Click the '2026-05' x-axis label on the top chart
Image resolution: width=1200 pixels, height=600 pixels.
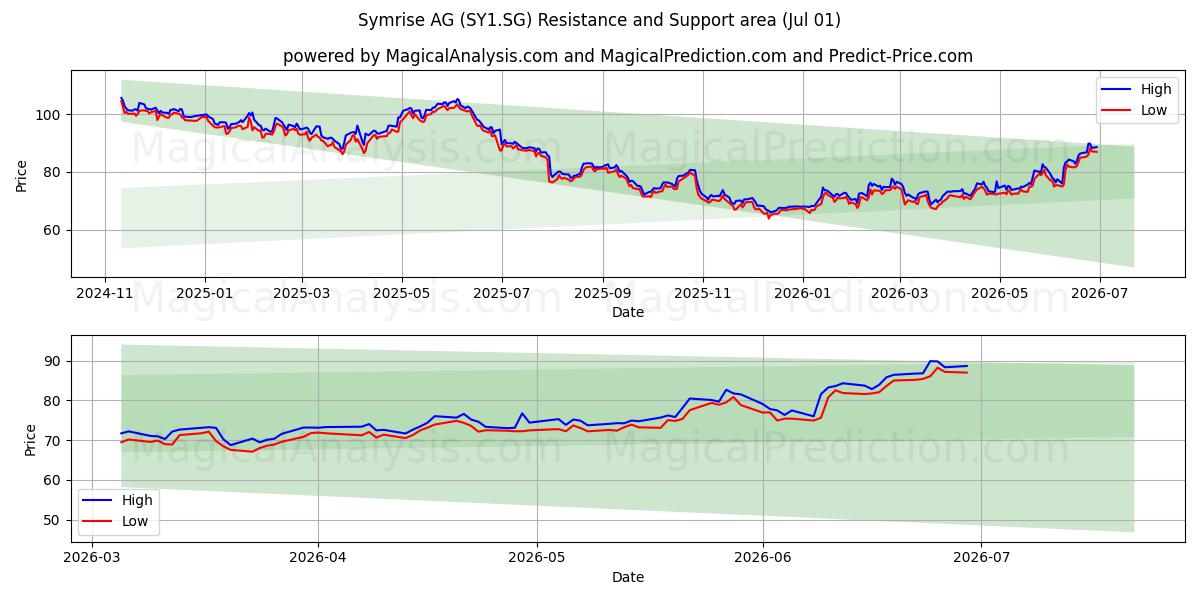[1000, 295]
